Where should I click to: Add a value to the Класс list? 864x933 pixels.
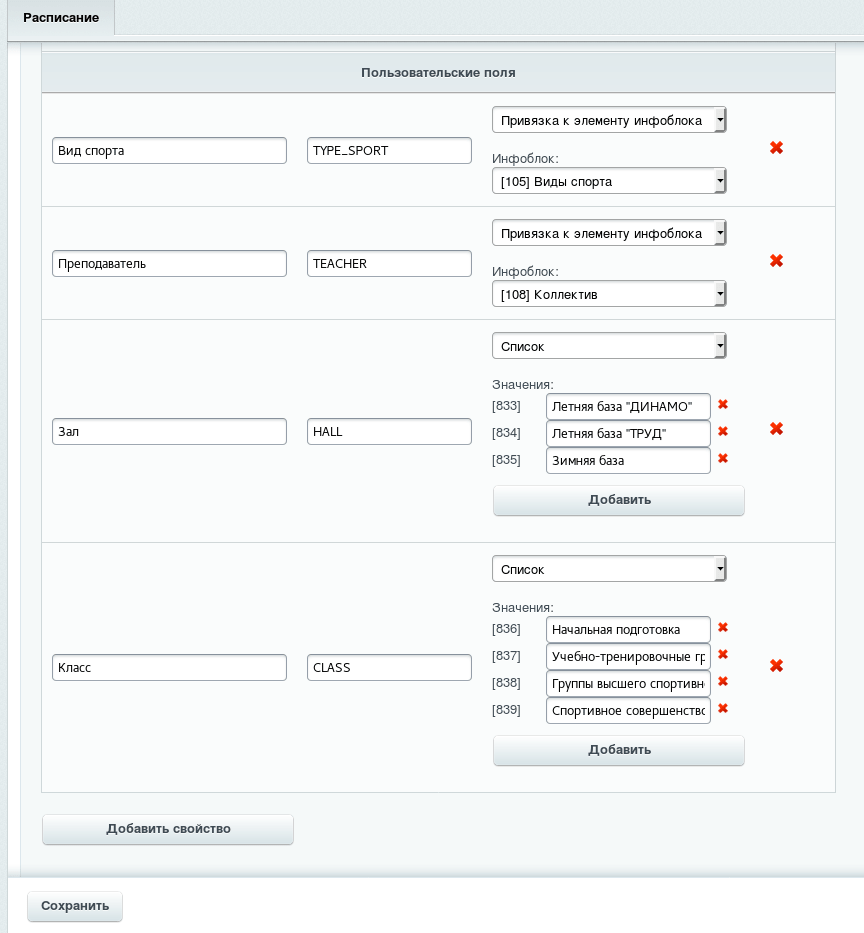click(619, 750)
